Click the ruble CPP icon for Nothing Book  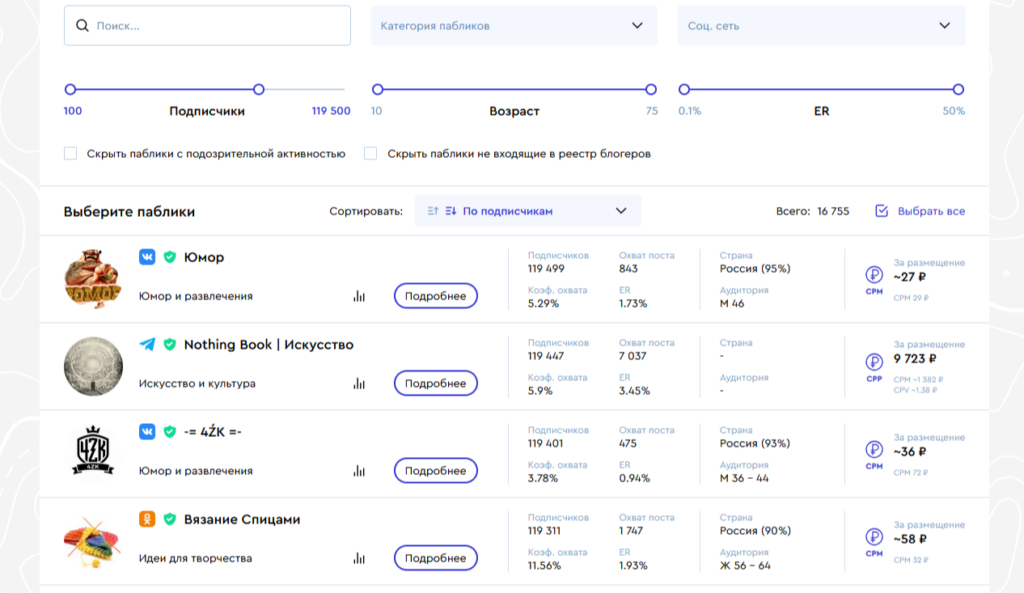click(x=874, y=364)
